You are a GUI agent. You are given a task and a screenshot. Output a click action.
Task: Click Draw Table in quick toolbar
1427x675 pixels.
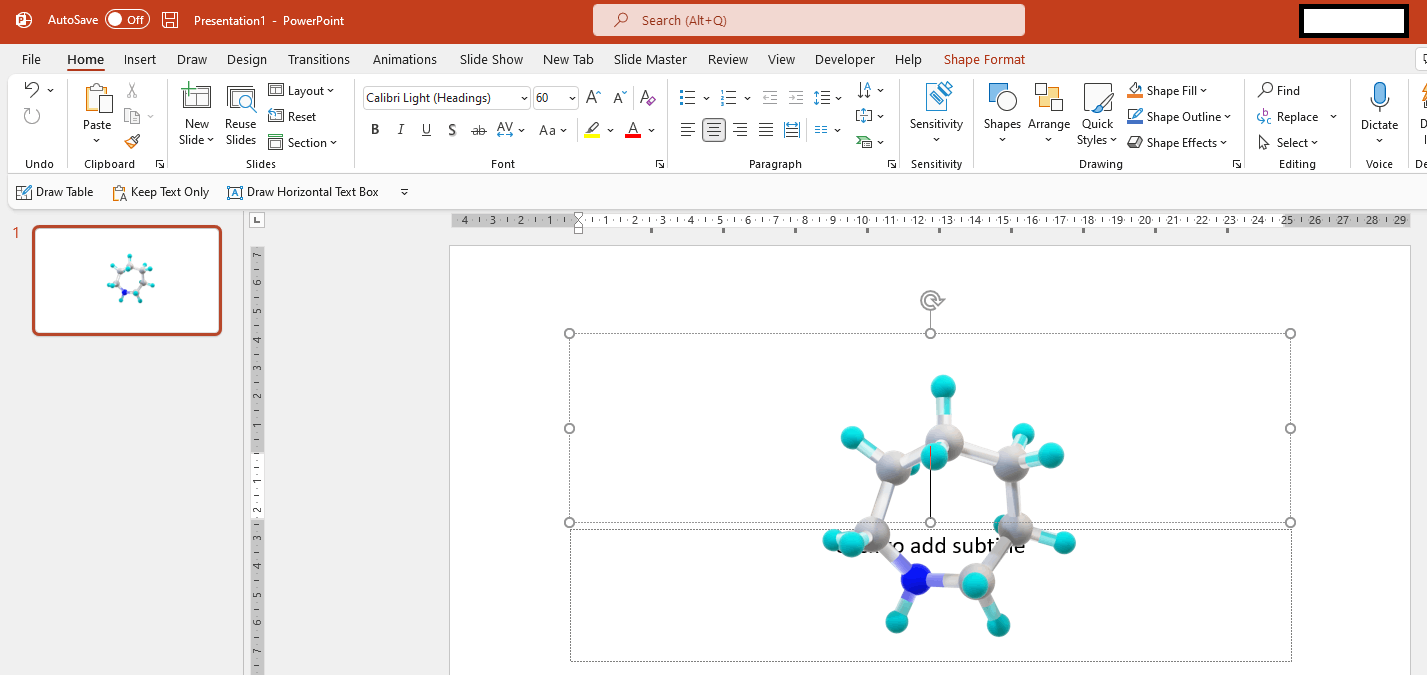55,192
